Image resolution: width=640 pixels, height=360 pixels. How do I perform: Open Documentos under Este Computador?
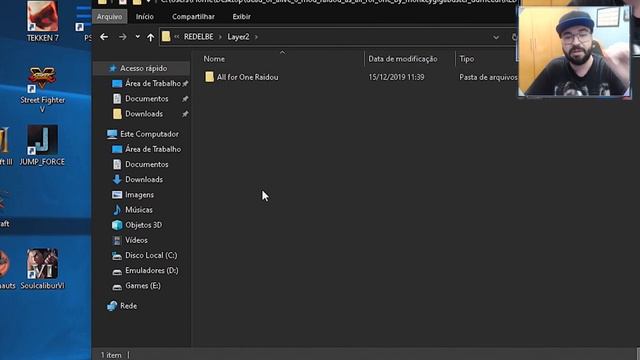tap(147, 164)
